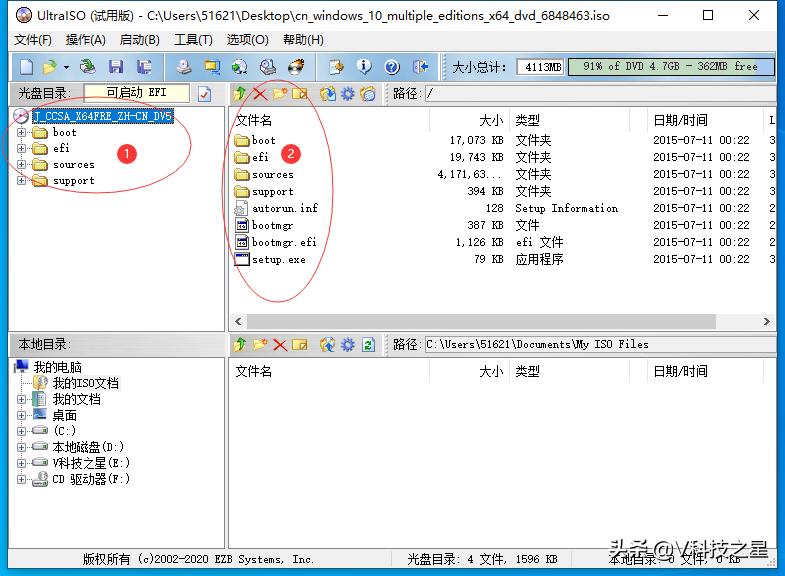Click red X delete icon in disc pane

point(260,94)
